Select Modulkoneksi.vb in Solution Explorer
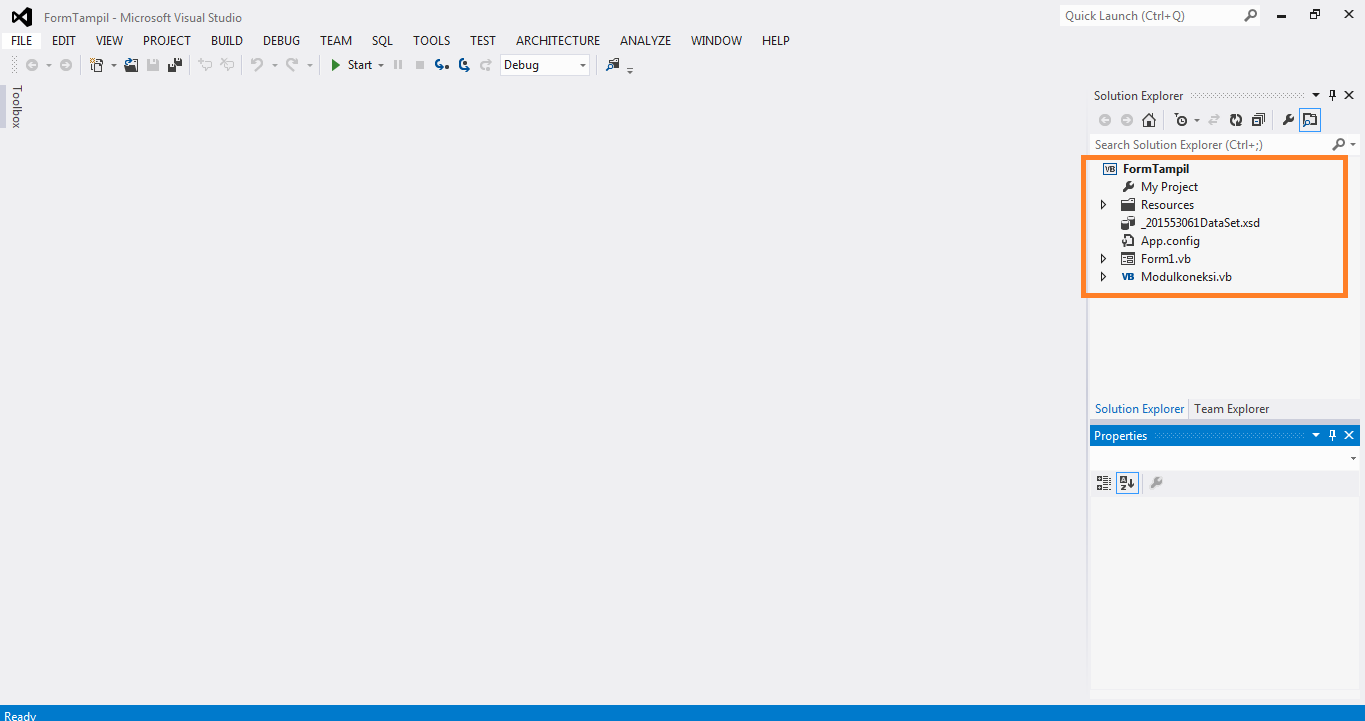The image size is (1365, 721). coord(1185,276)
